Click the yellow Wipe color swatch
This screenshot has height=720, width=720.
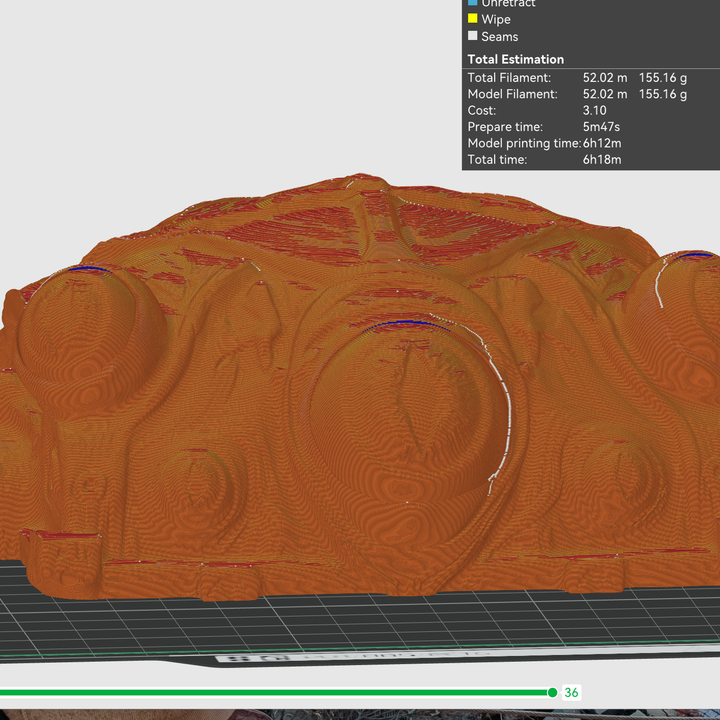[x=473, y=19]
